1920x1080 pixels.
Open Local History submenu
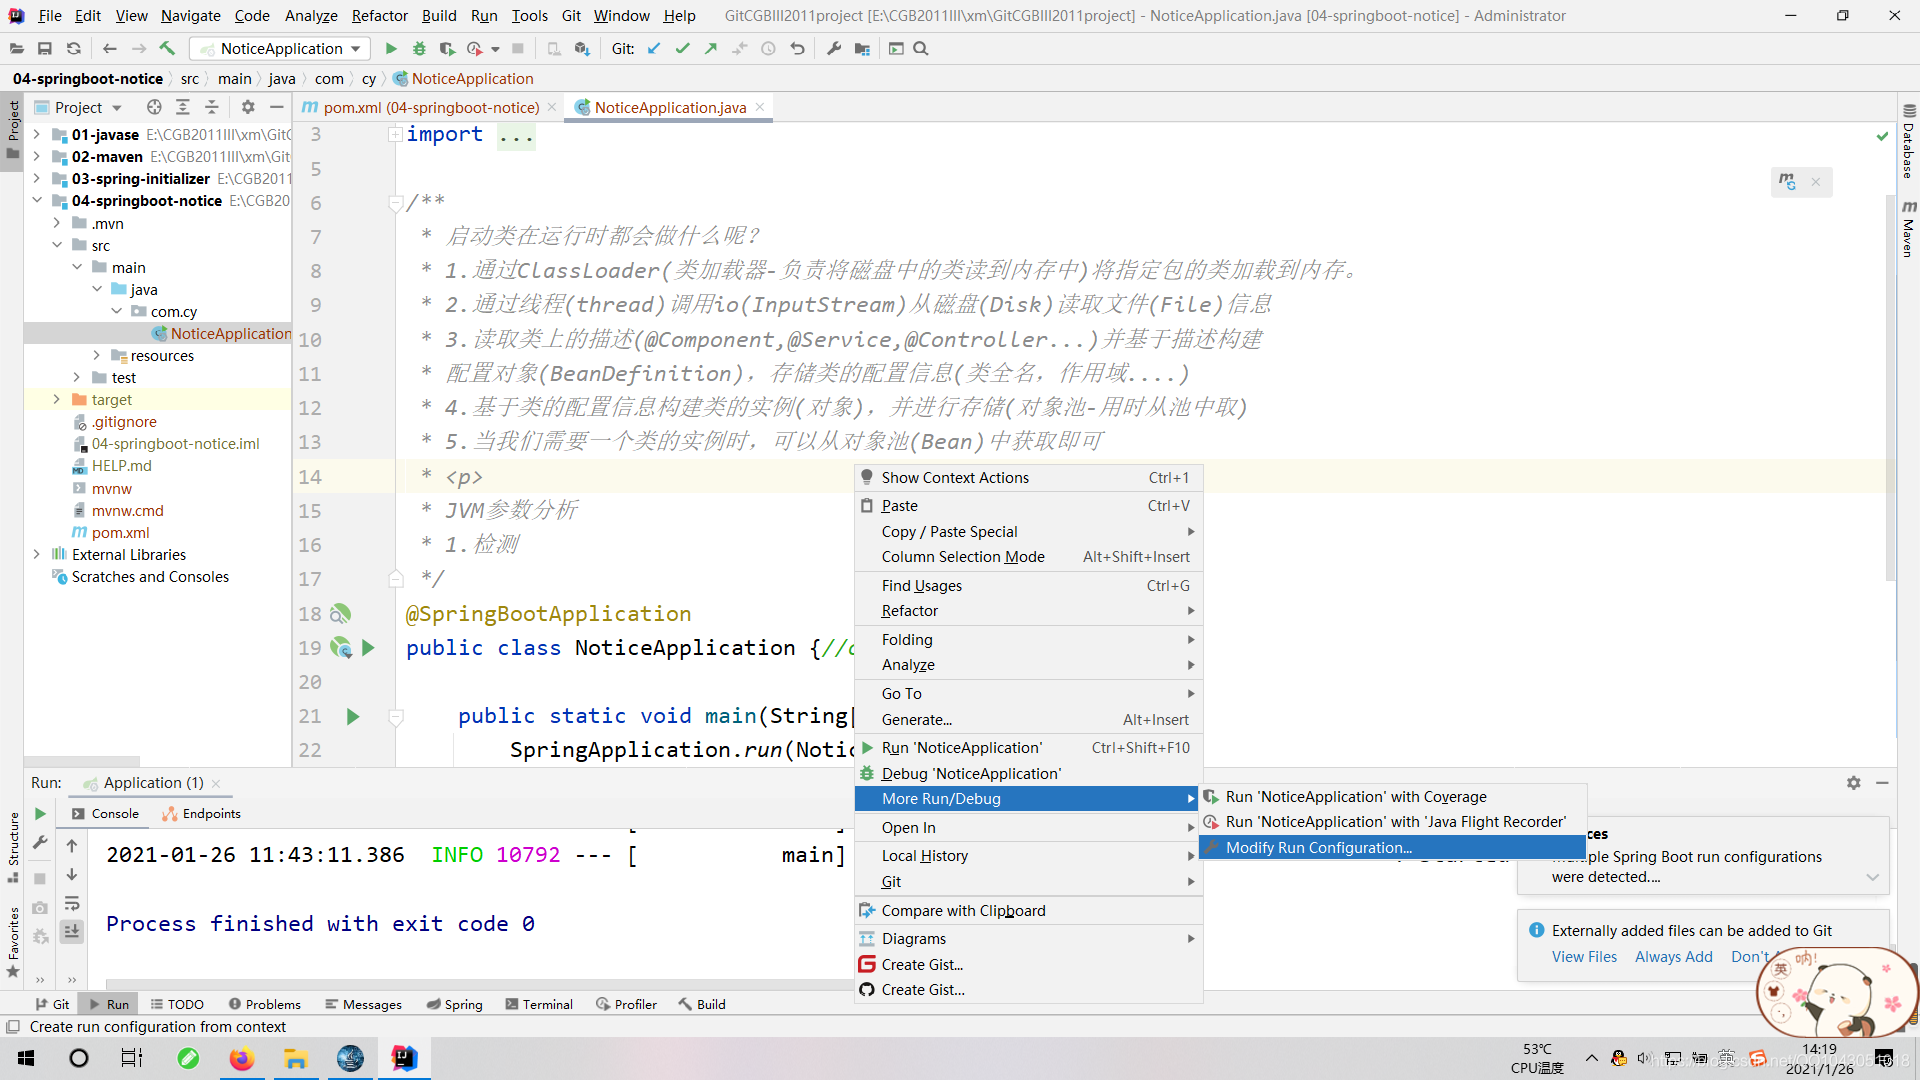[x=1029, y=855]
